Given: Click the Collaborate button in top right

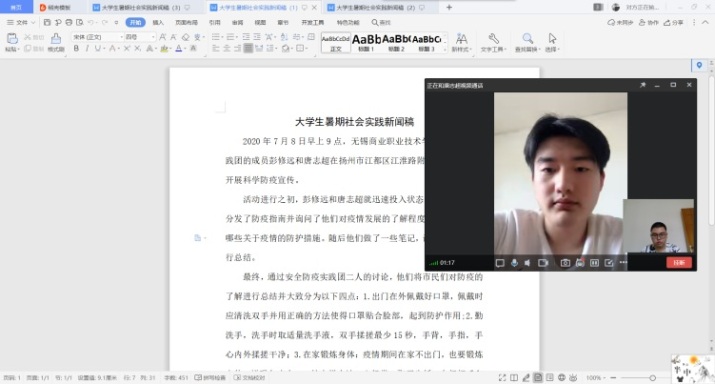Looking at the screenshot, I should coord(648,22).
